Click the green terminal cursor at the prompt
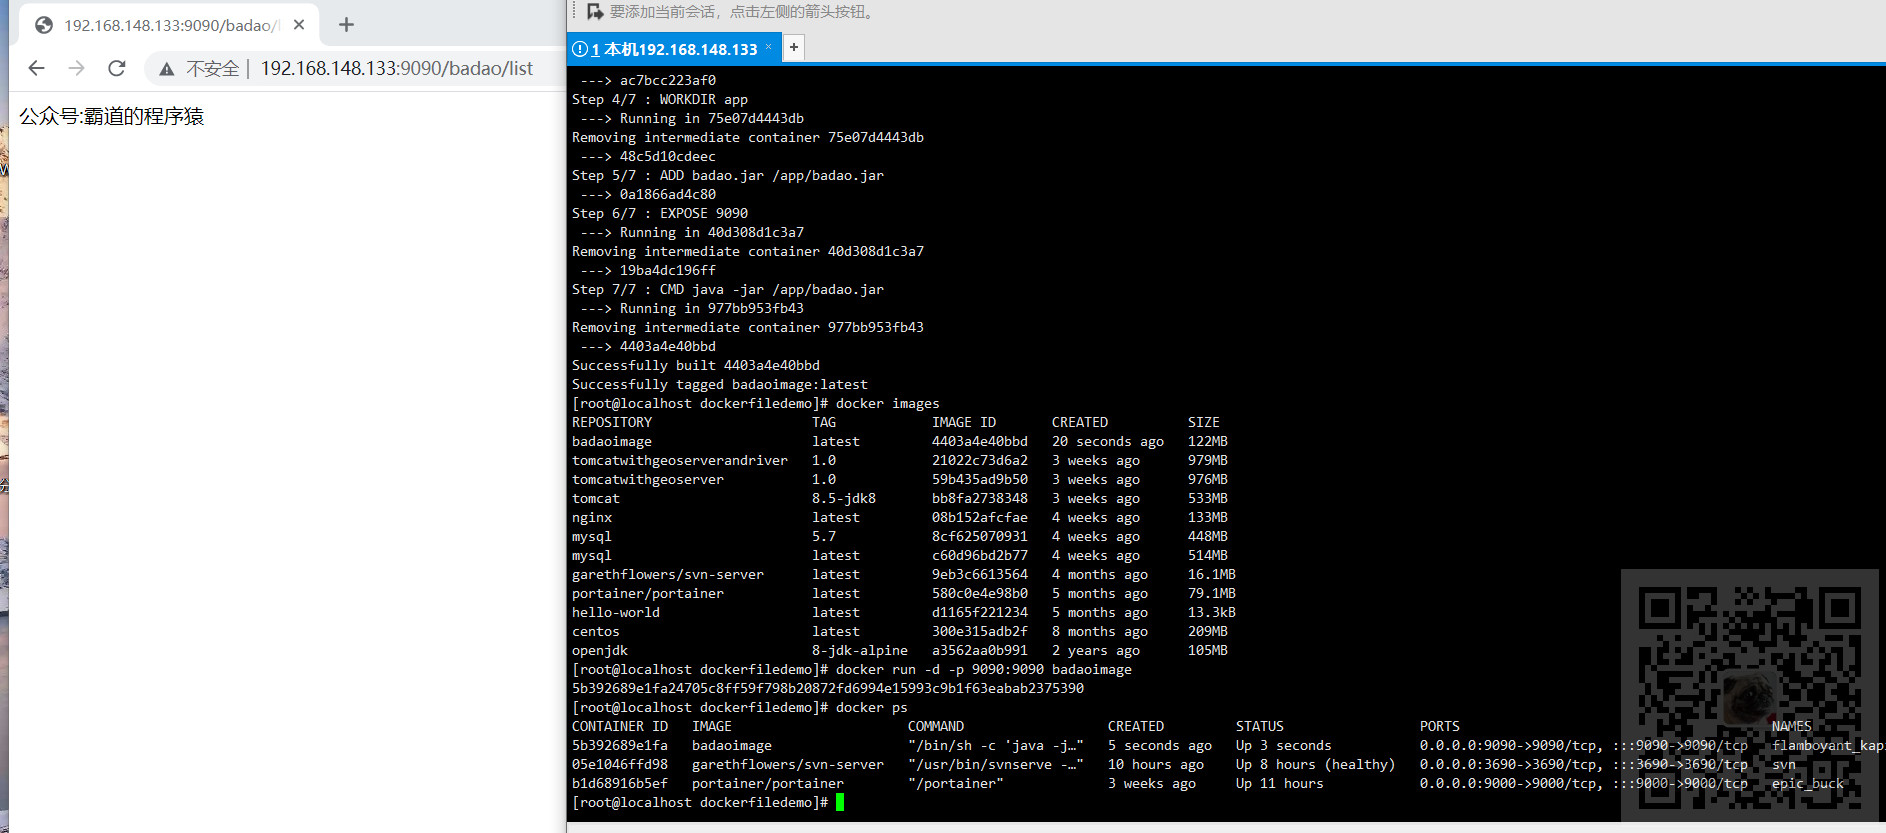 840,802
